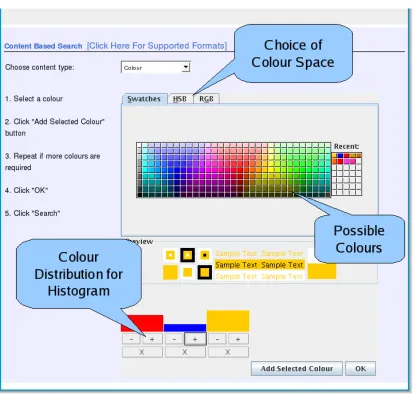Viewport: 414px width, 394px height.
Task: Click the OK button
Action: pos(361,369)
